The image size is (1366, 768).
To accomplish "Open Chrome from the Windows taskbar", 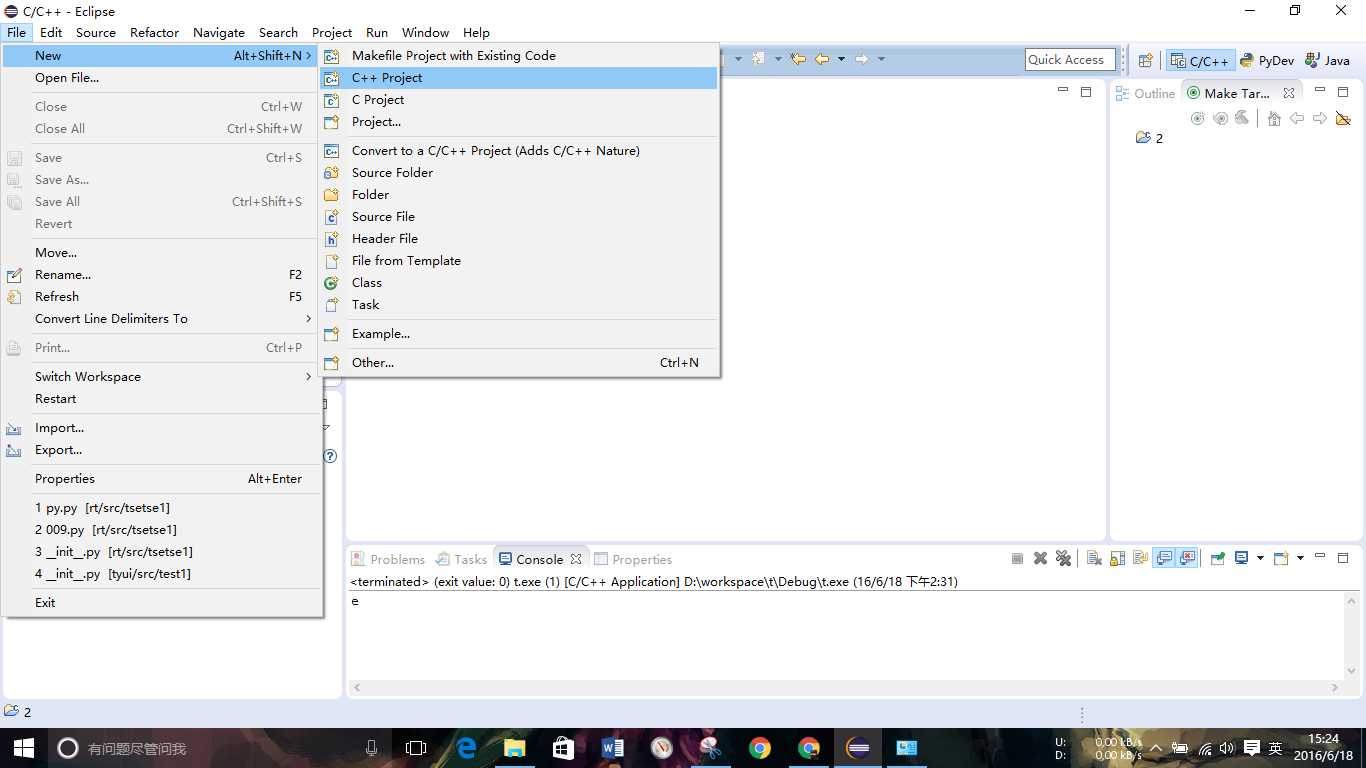I will pyautogui.click(x=760, y=748).
